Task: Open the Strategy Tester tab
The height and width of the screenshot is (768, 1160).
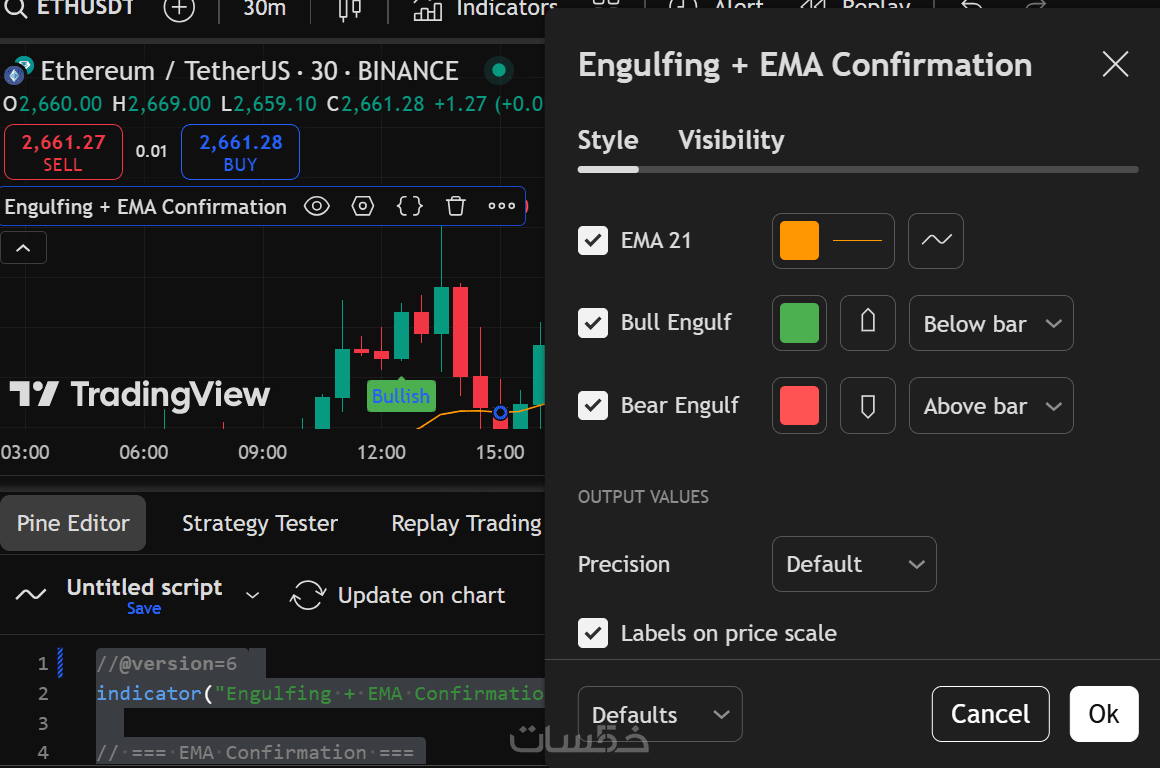Action: [x=260, y=524]
